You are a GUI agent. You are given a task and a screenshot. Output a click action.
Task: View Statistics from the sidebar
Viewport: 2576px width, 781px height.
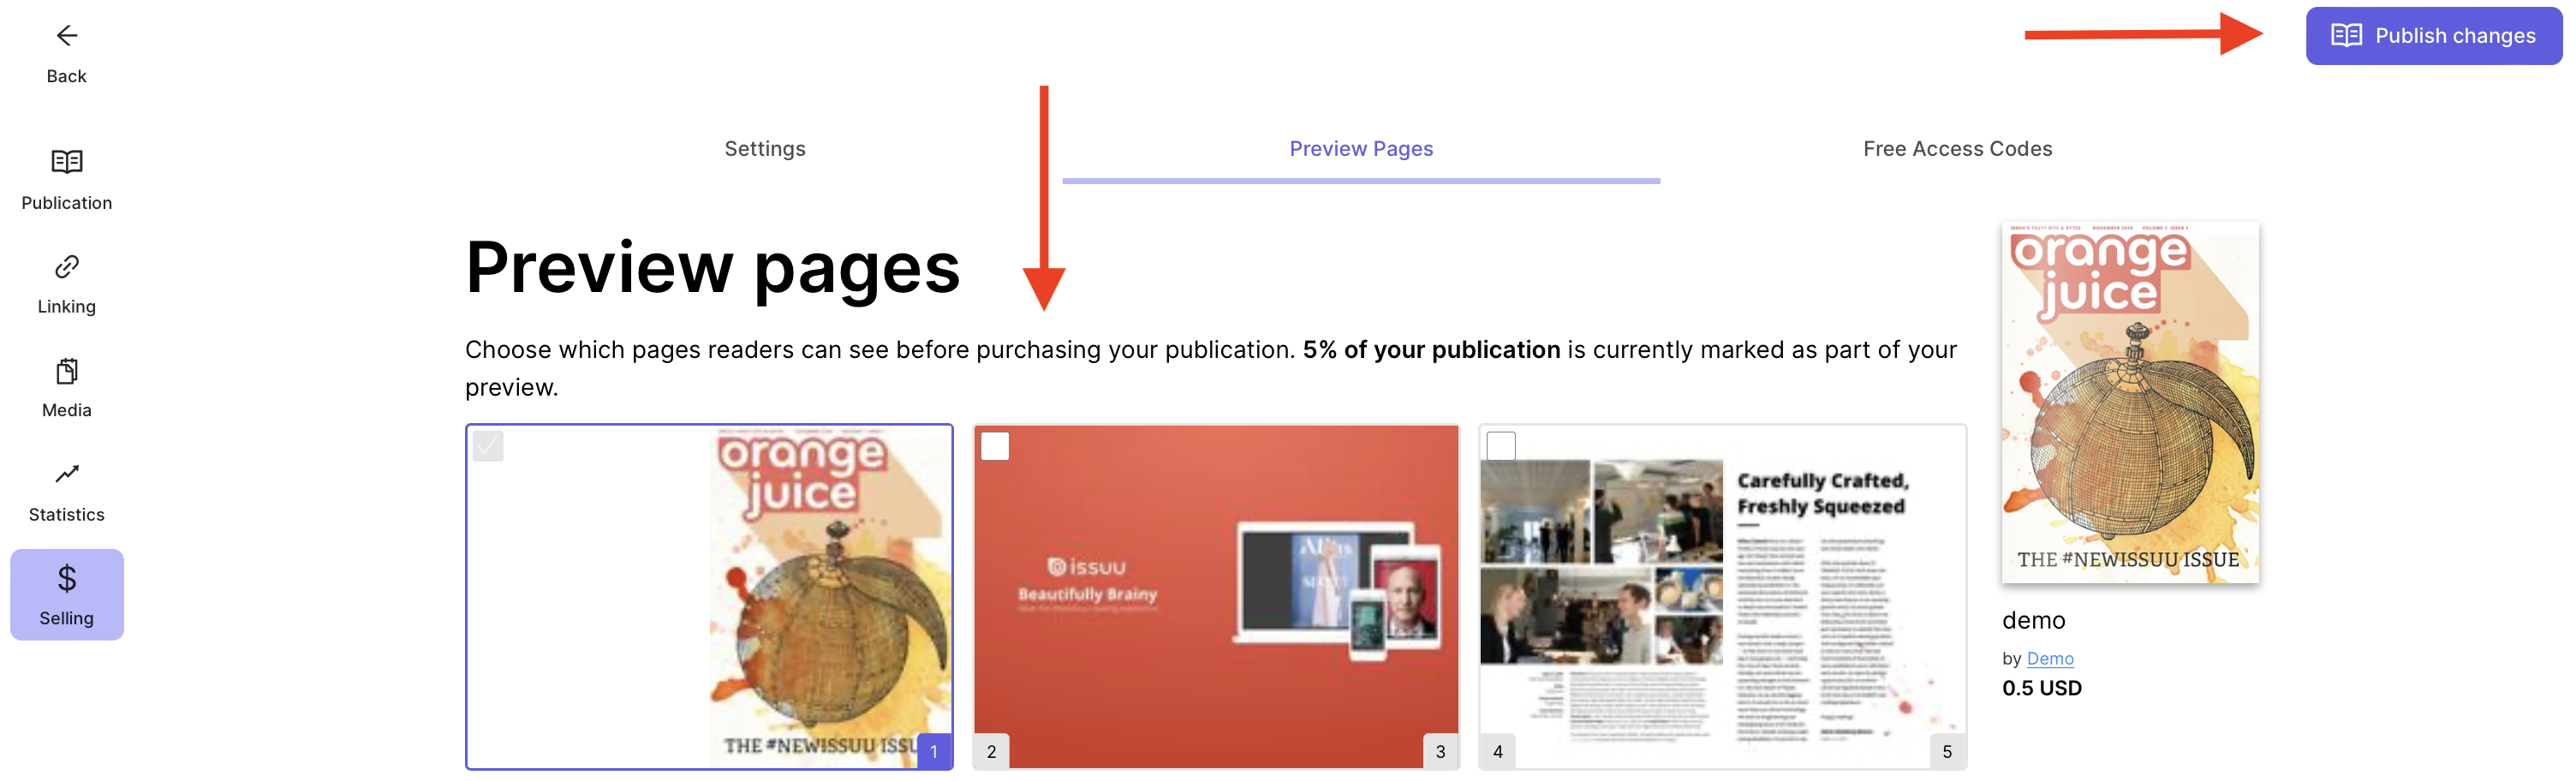click(66, 490)
